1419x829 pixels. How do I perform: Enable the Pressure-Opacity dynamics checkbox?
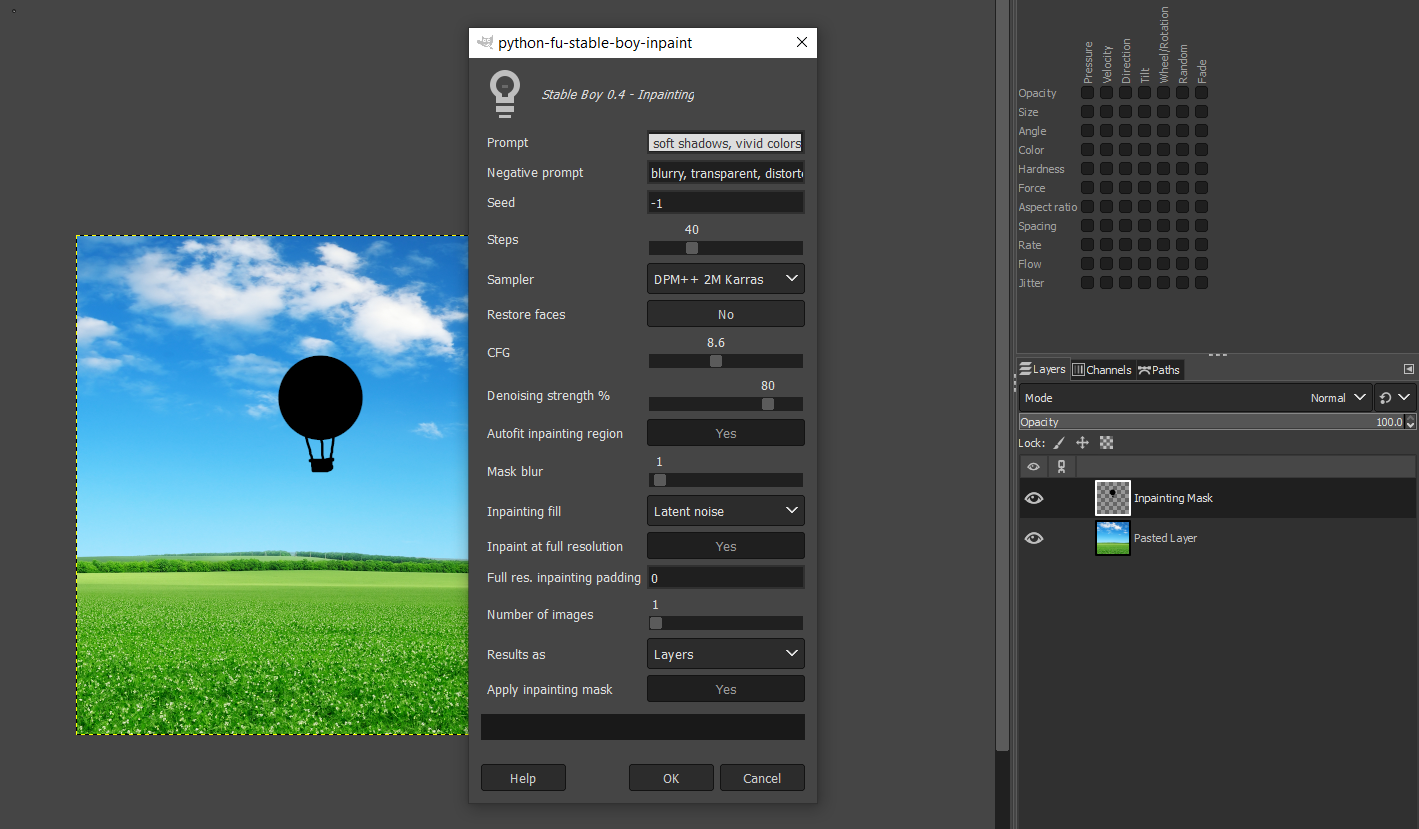1087,93
